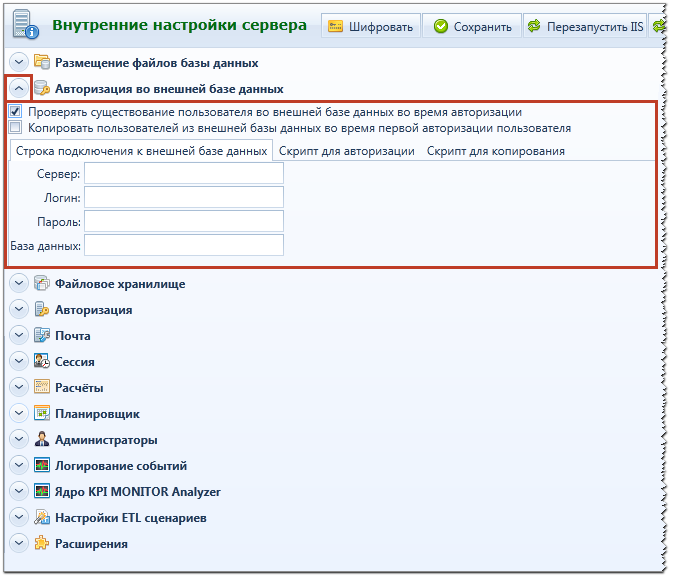The image size is (676, 576).
Task: Click the Расчёты heading text
Action: click(x=79, y=388)
